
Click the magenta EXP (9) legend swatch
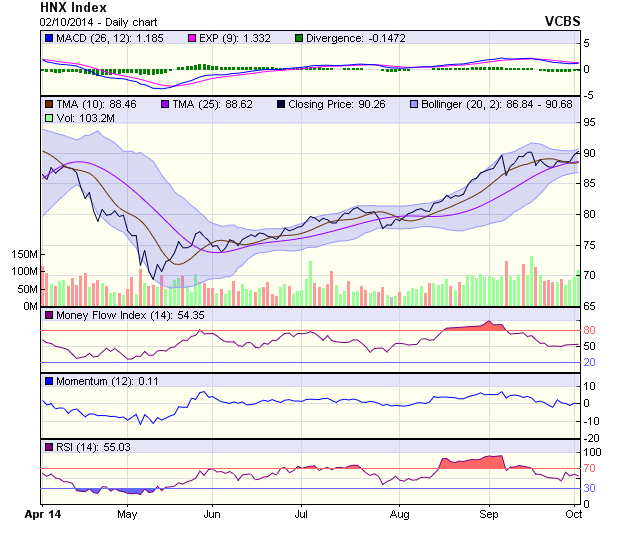[193, 38]
